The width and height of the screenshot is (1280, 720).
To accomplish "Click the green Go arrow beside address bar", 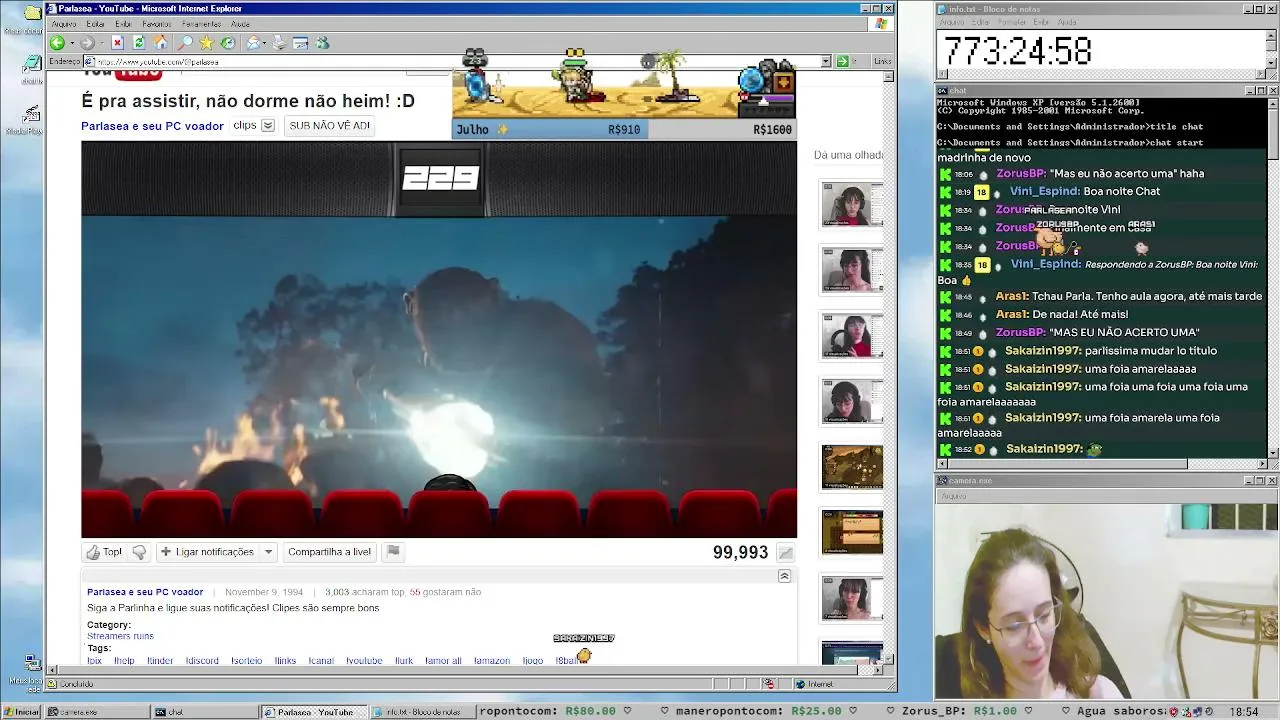I will click(x=842, y=61).
